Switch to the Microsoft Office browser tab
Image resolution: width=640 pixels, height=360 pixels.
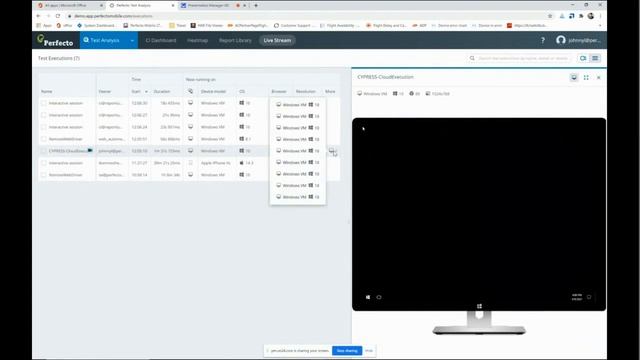point(70,5)
